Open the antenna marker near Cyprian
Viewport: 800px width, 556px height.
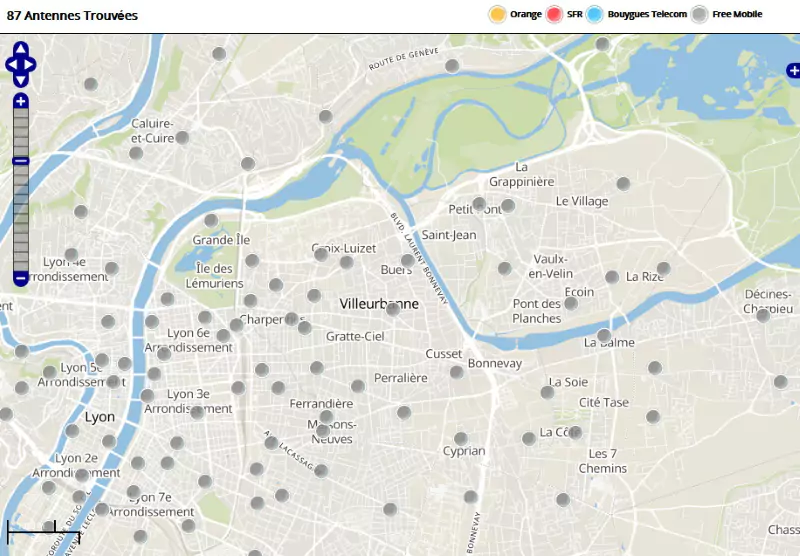point(461,438)
